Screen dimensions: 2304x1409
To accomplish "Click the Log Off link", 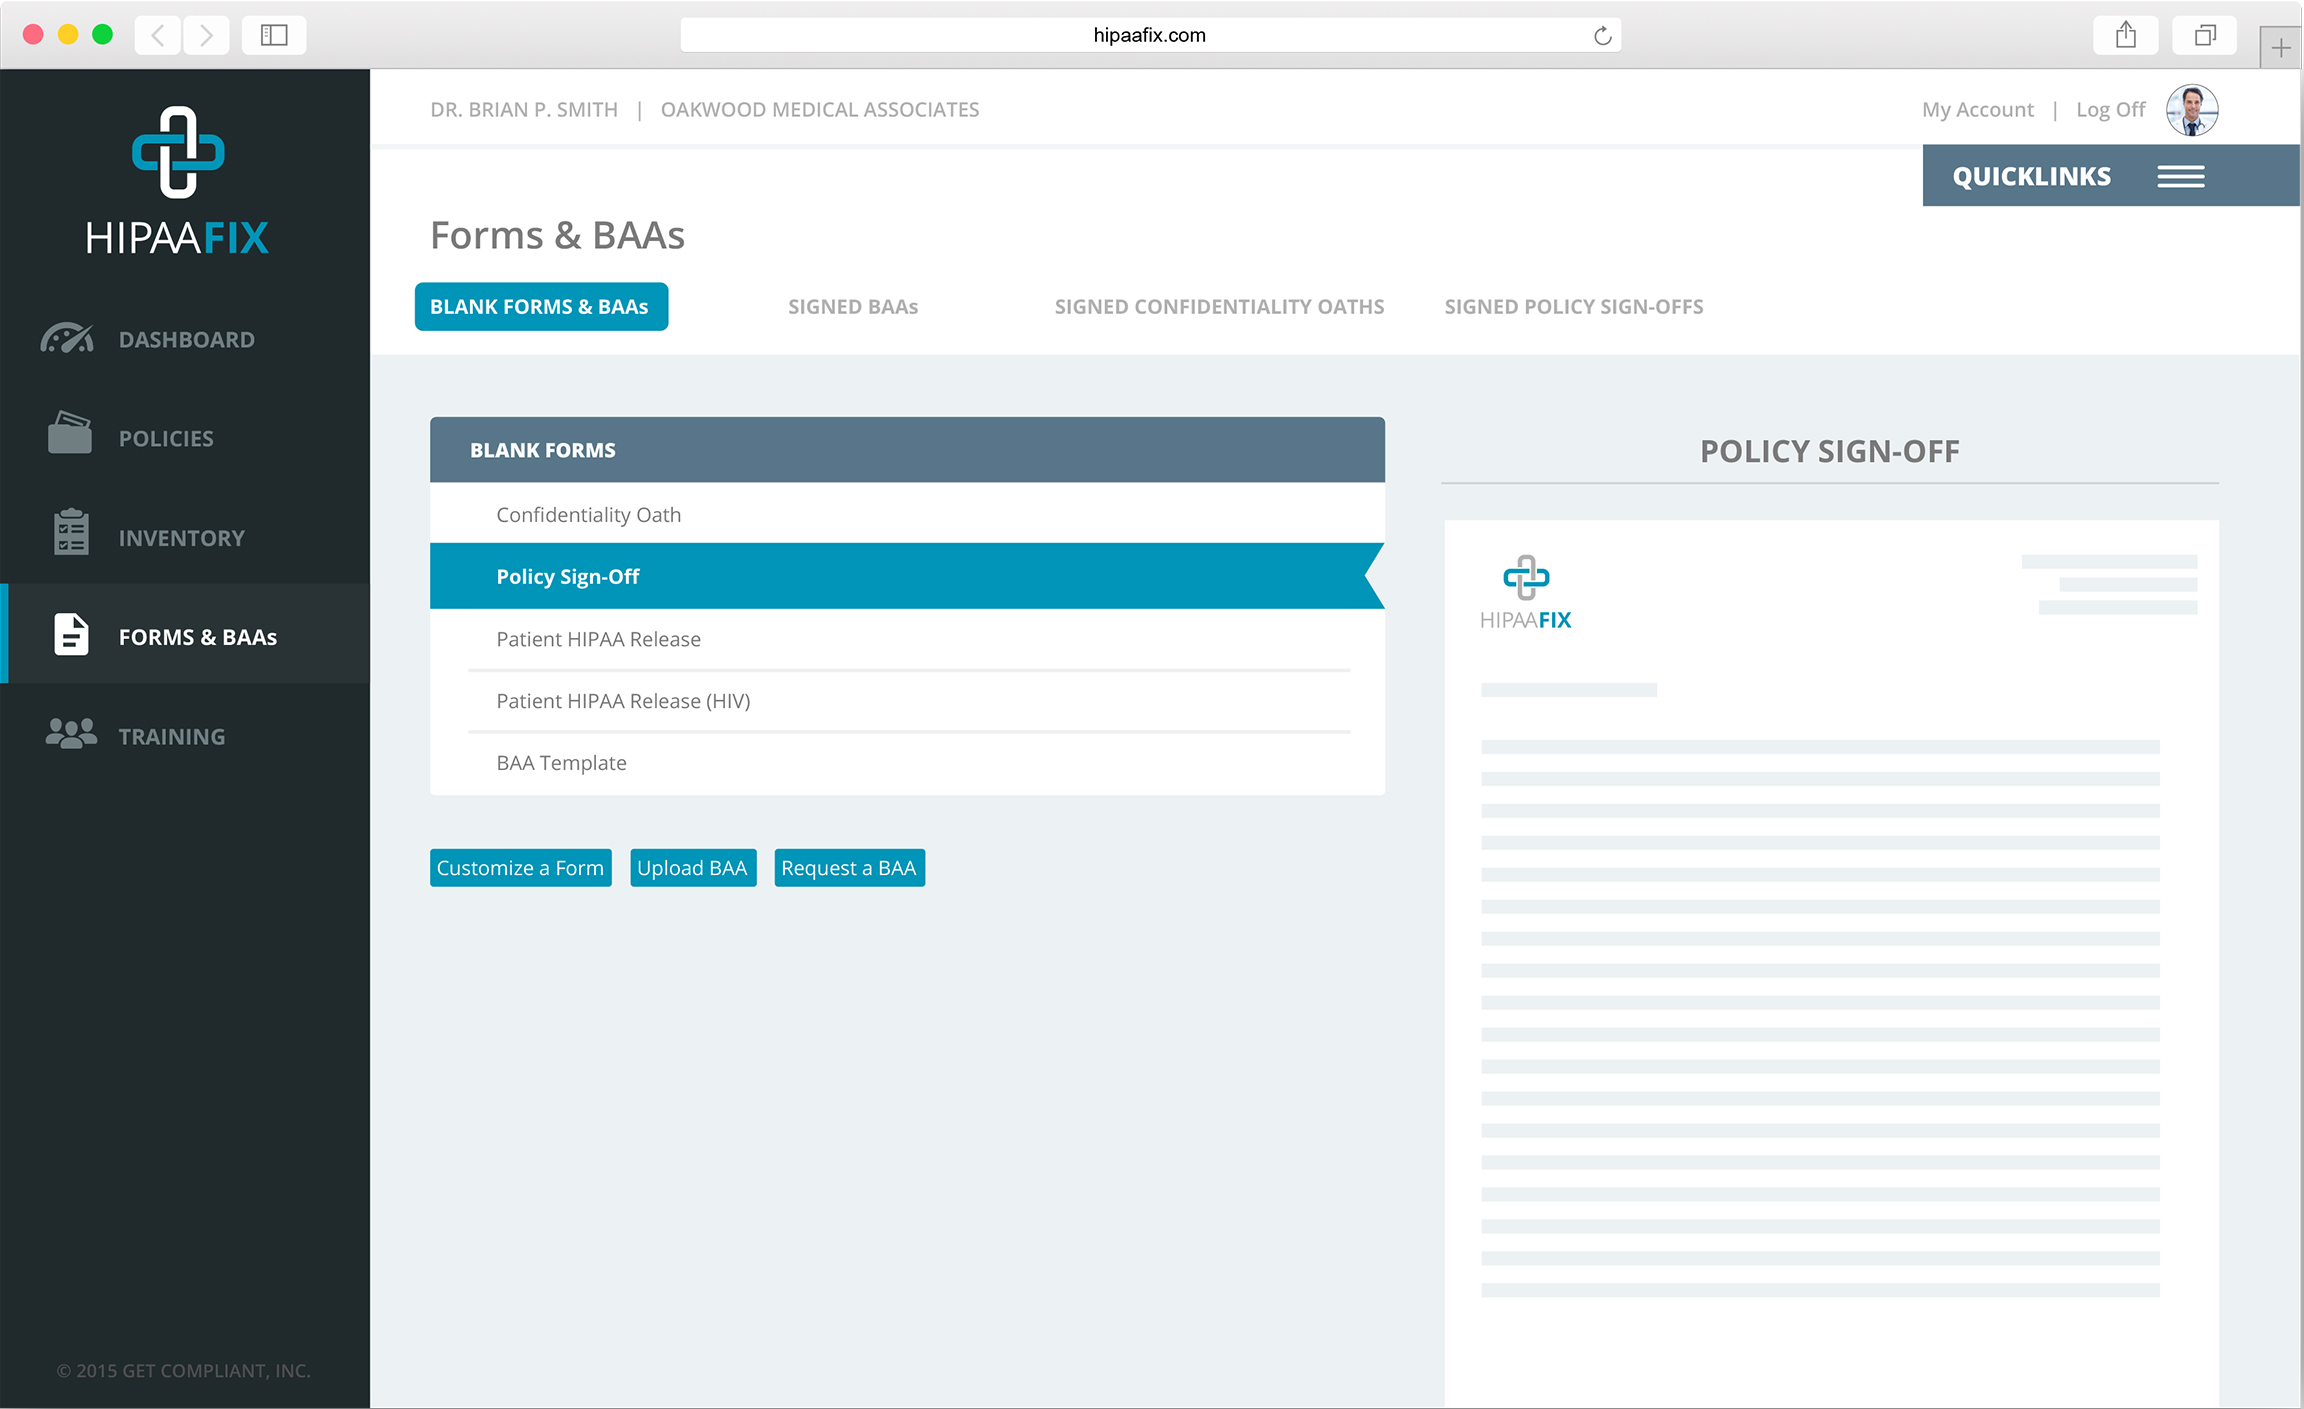I will coord(2110,110).
